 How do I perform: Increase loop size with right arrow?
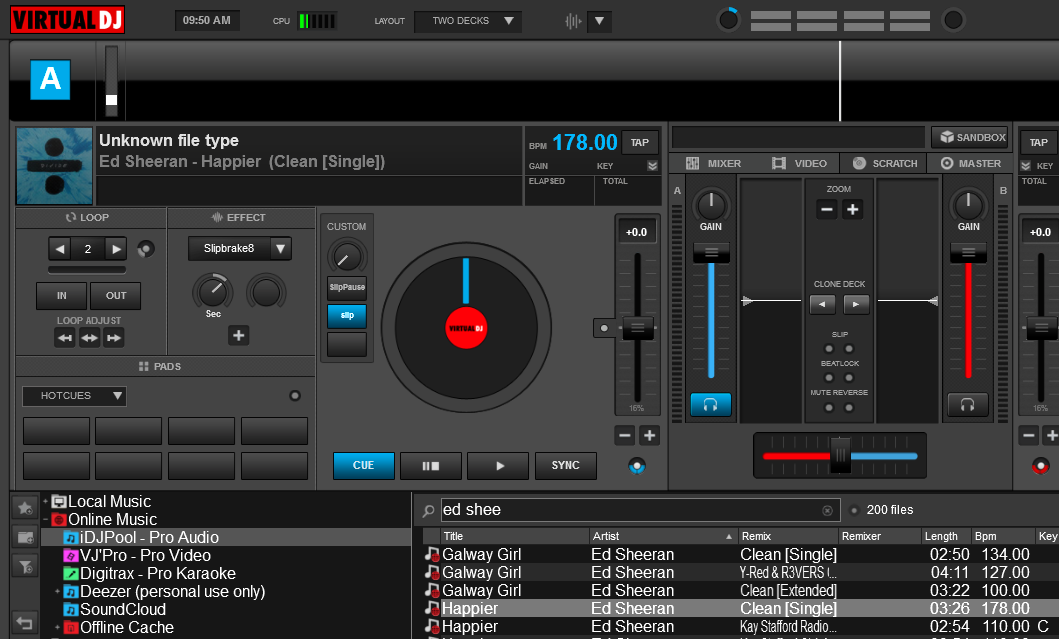coord(116,249)
